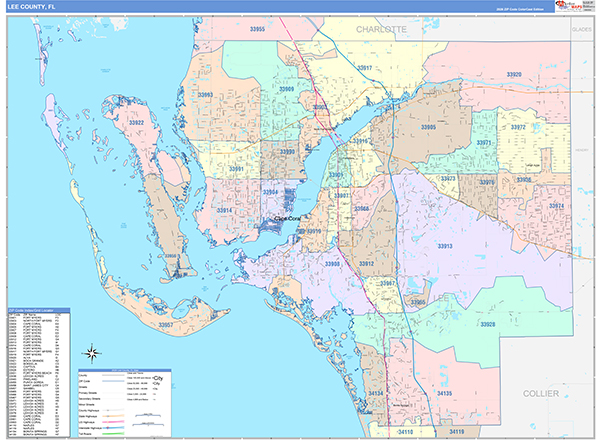
Task: Click ZIP code label 33993
Action: [x=205, y=95]
